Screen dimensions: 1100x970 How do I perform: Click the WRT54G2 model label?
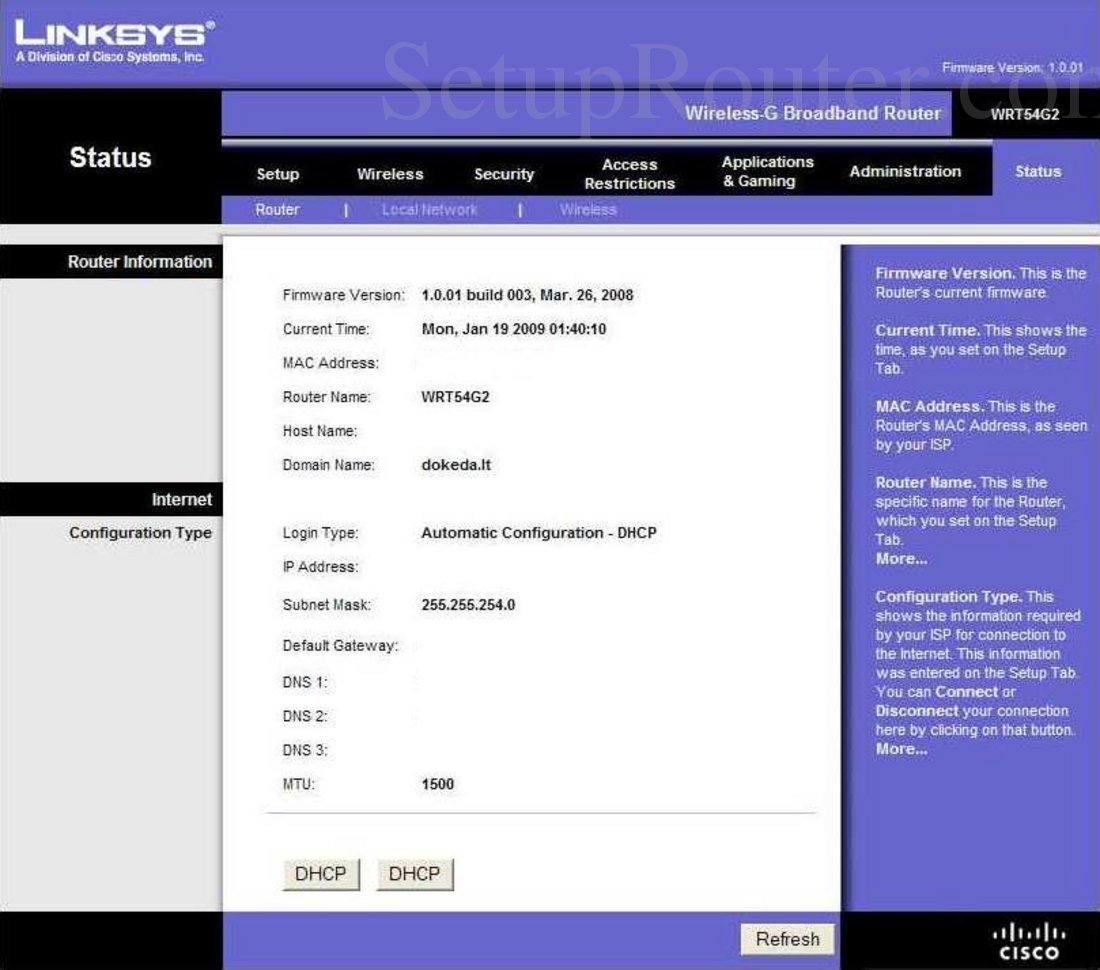tap(1028, 115)
